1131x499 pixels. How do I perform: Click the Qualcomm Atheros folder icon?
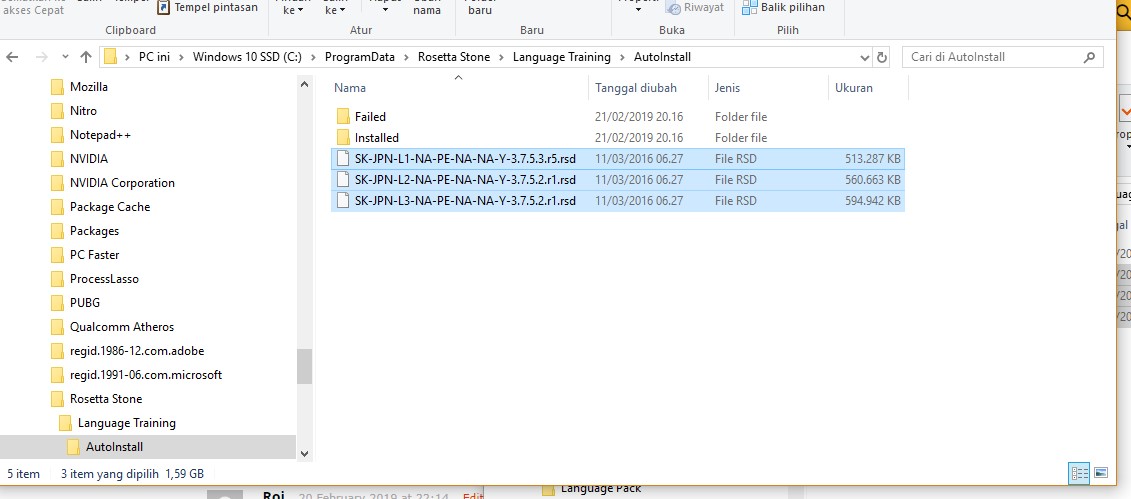[x=58, y=327]
